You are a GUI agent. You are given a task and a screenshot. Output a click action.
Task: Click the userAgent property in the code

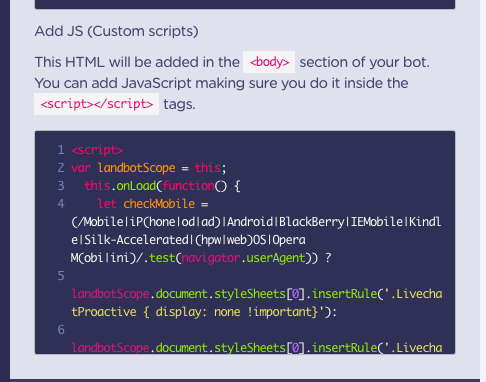click(x=276, y=258)
